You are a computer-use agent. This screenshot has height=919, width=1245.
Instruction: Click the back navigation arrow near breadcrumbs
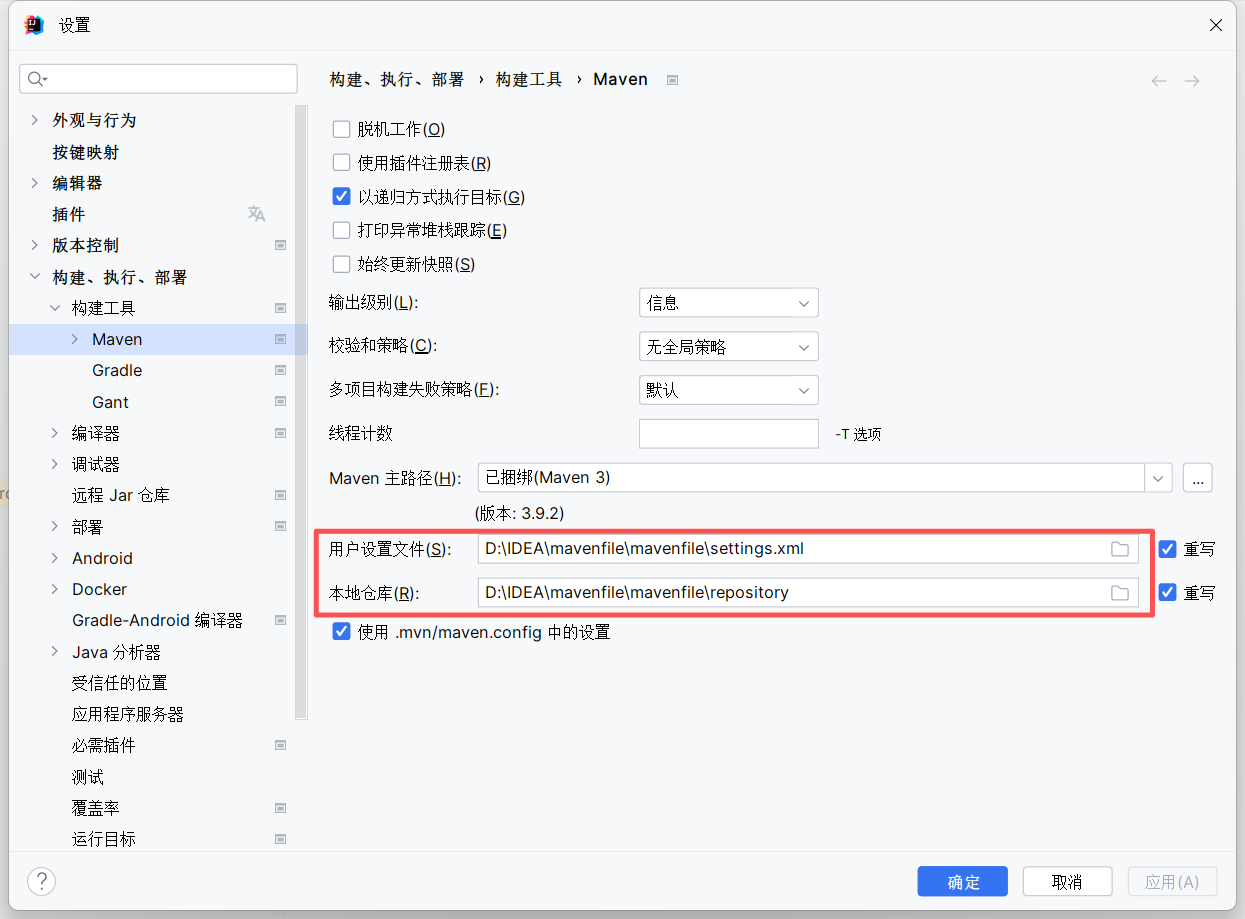pos(1159,79)
